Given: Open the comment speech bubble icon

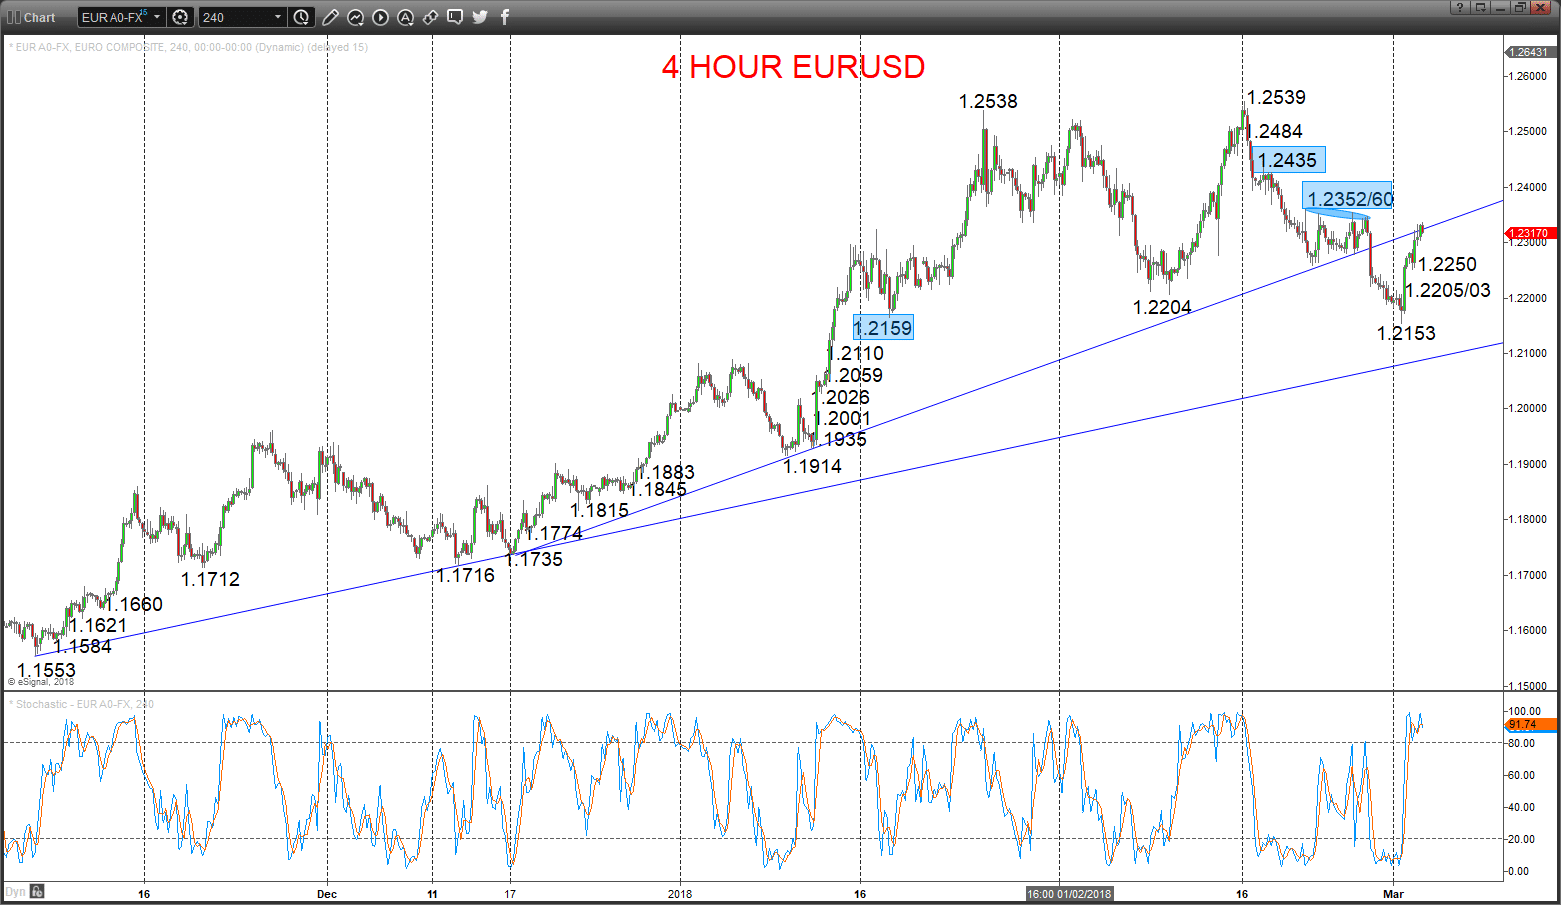Looking at the screenshot, I should [x=455, y=17].
